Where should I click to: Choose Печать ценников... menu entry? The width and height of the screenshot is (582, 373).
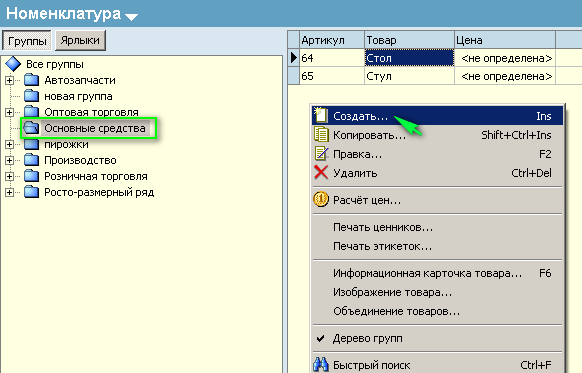(437, 227)
